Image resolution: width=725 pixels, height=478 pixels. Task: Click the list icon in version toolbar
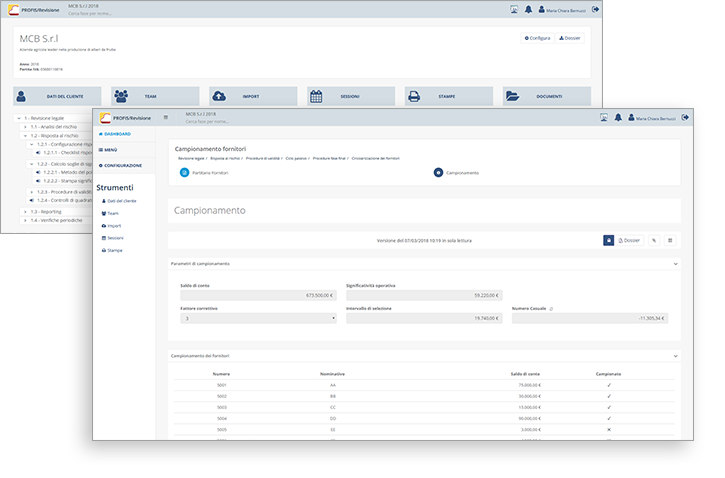point(670,240)
